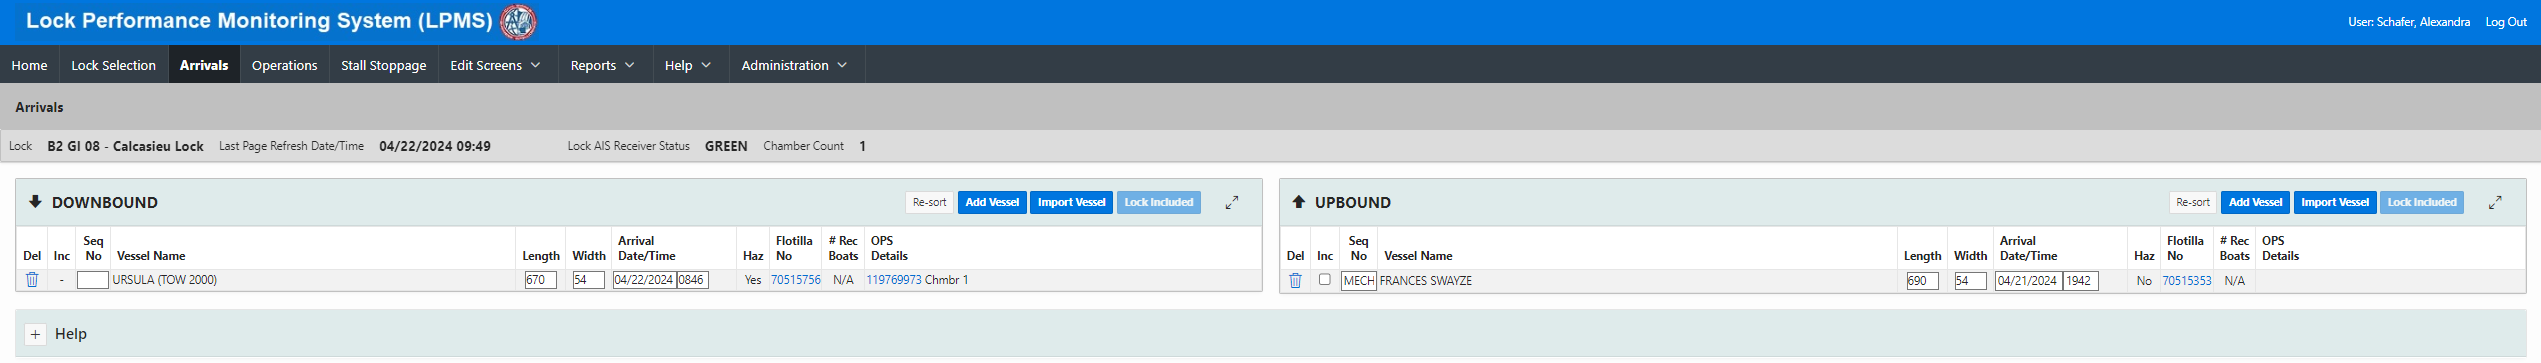Click Lock Included in Downbound panel

click(x=1158, y=202)
